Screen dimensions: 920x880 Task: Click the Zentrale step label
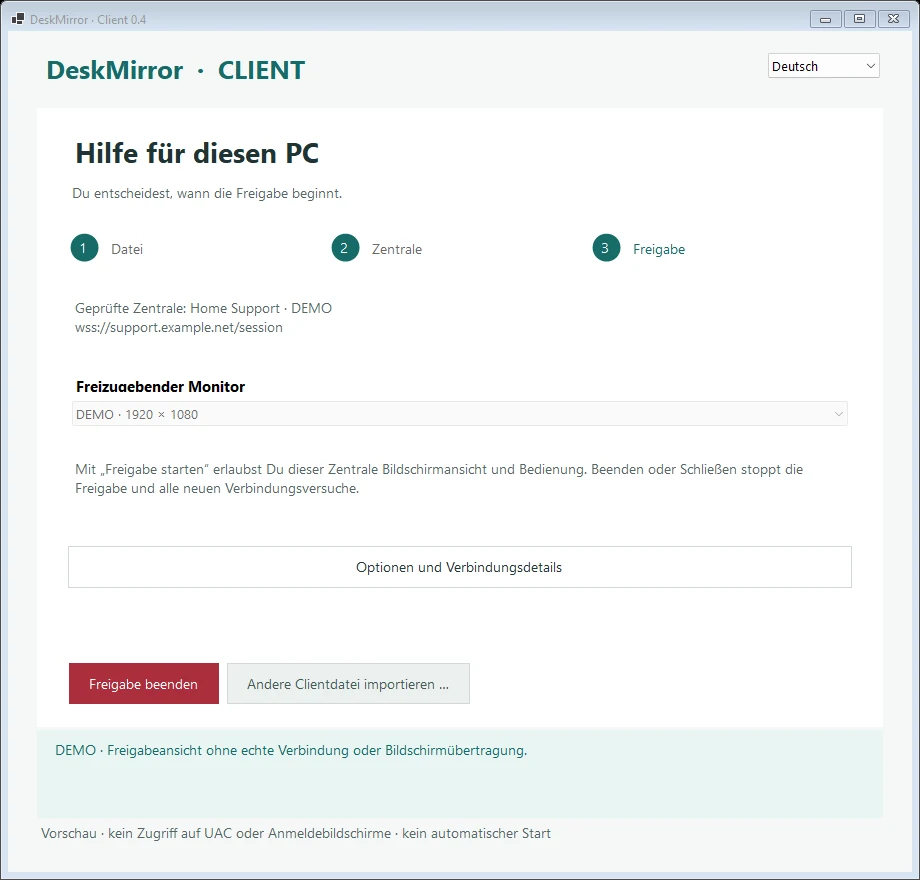[x=397, y=249]
